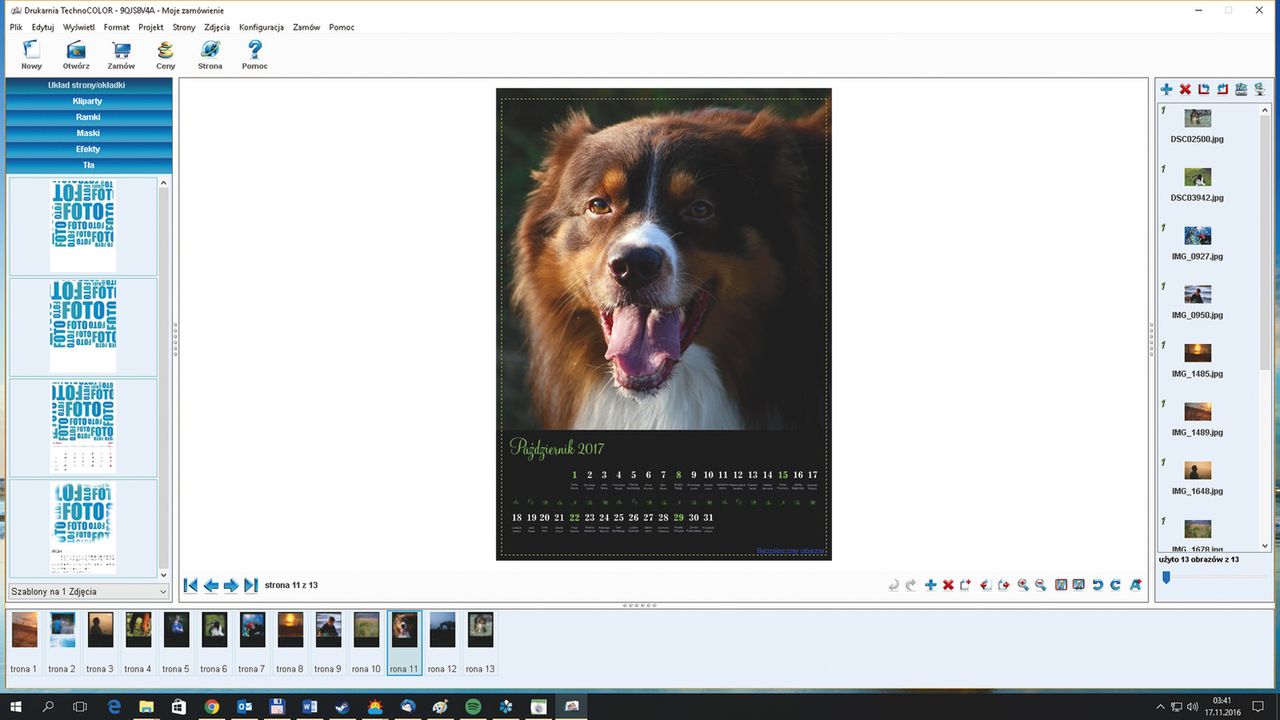Screen dimensions: 1280x720
Task: Open the Ramki panel section
Action: pyautogui.click(x=87, y=117)
